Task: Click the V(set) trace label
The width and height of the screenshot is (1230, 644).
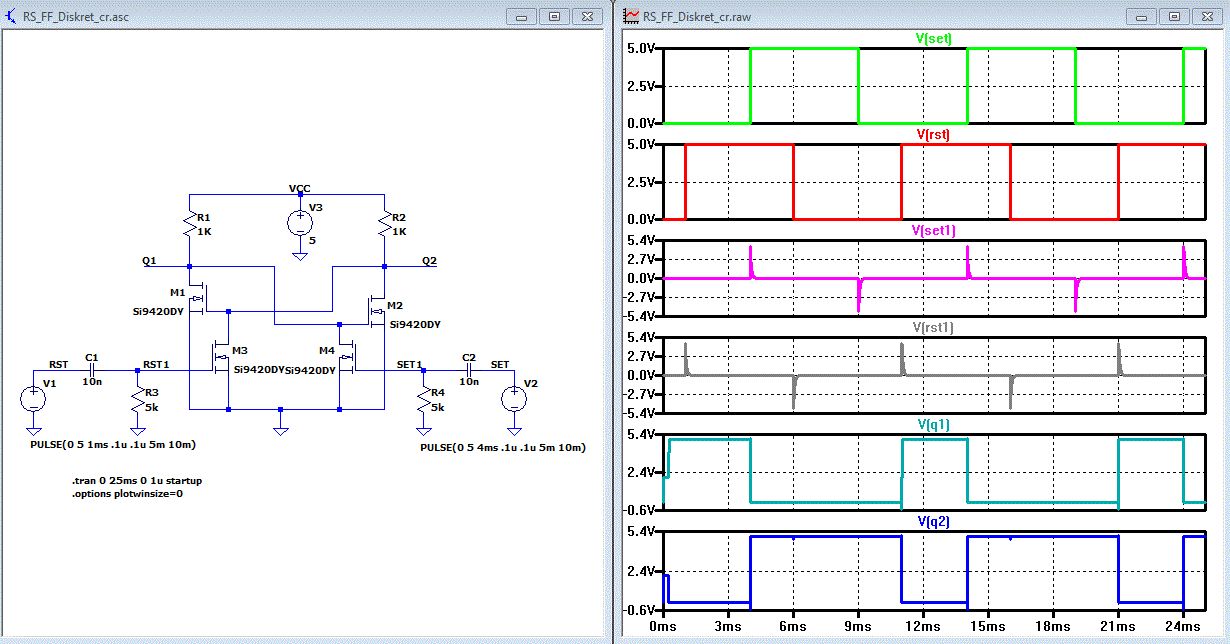Action: [933, 39]
